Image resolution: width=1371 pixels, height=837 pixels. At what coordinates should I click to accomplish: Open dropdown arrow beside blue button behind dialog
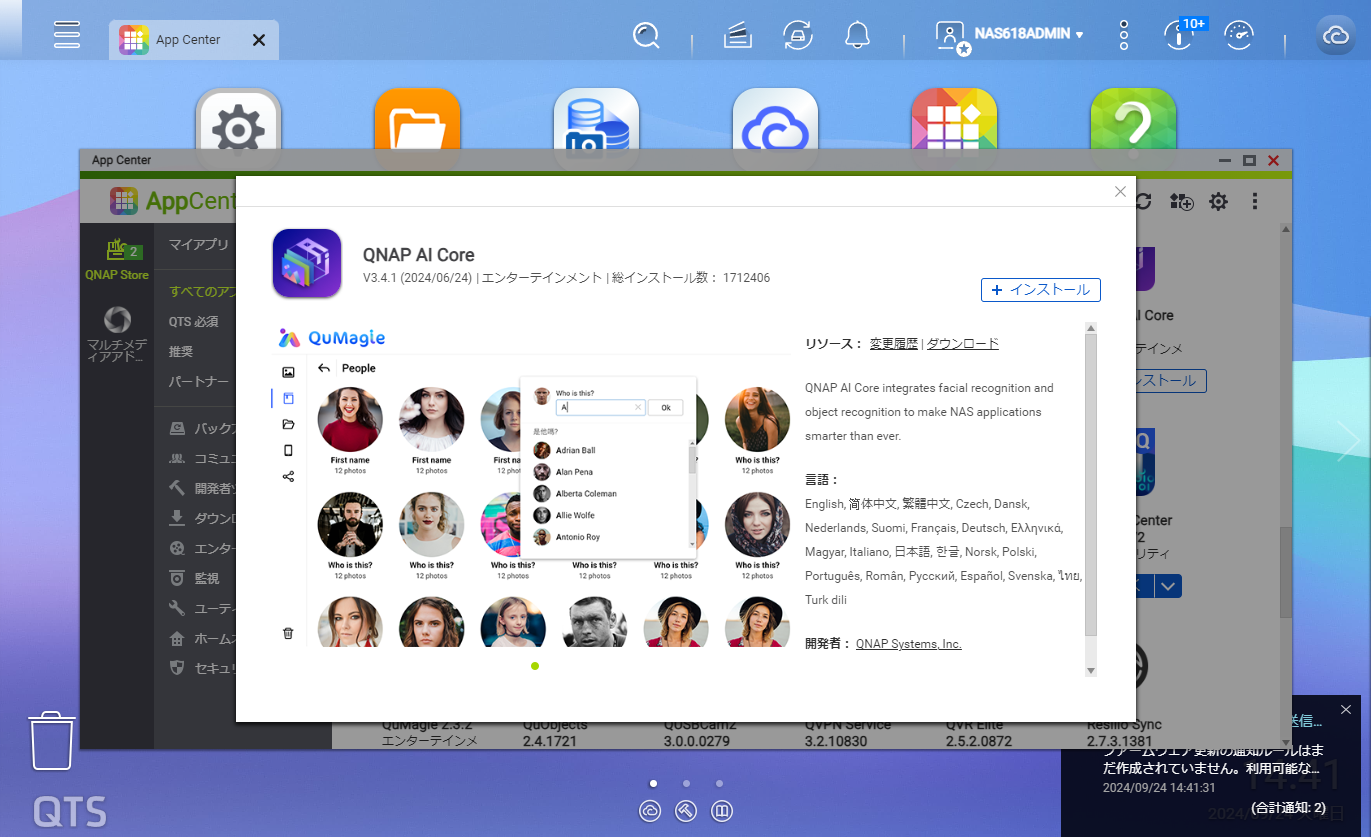pyautogui.click(x=1168, y=586)
